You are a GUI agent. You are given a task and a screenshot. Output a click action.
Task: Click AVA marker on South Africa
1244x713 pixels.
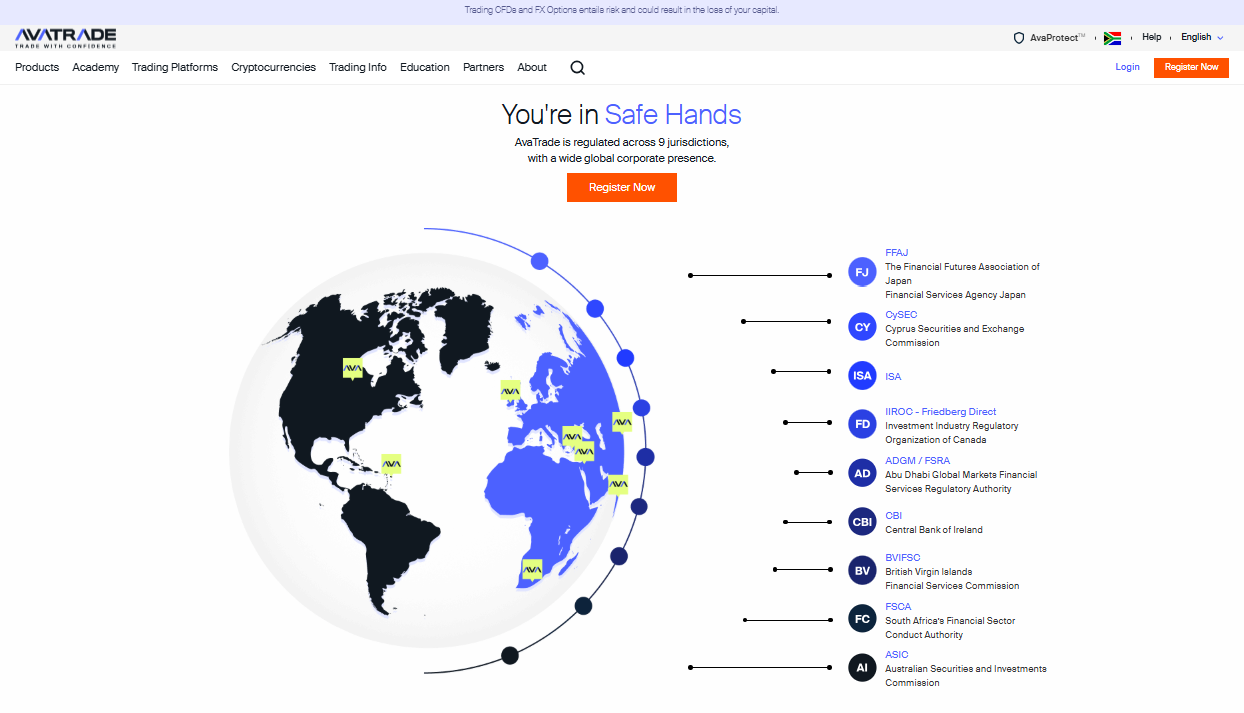532,570
